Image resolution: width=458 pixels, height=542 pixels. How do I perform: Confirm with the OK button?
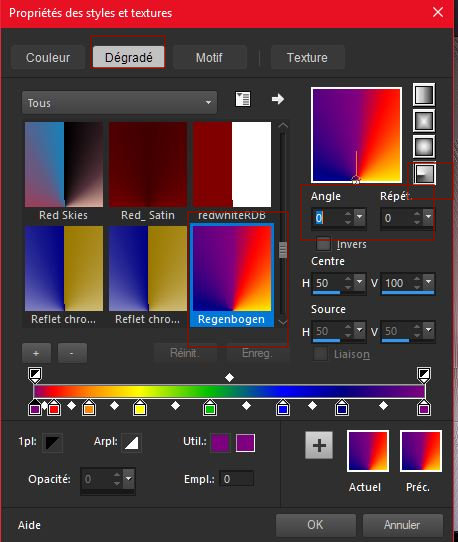click(316, 525)
